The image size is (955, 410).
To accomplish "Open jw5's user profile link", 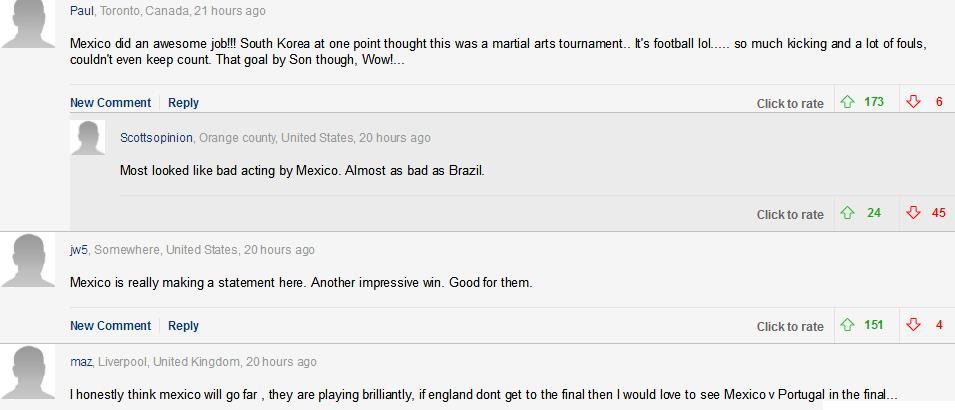I will coord(79,250).
